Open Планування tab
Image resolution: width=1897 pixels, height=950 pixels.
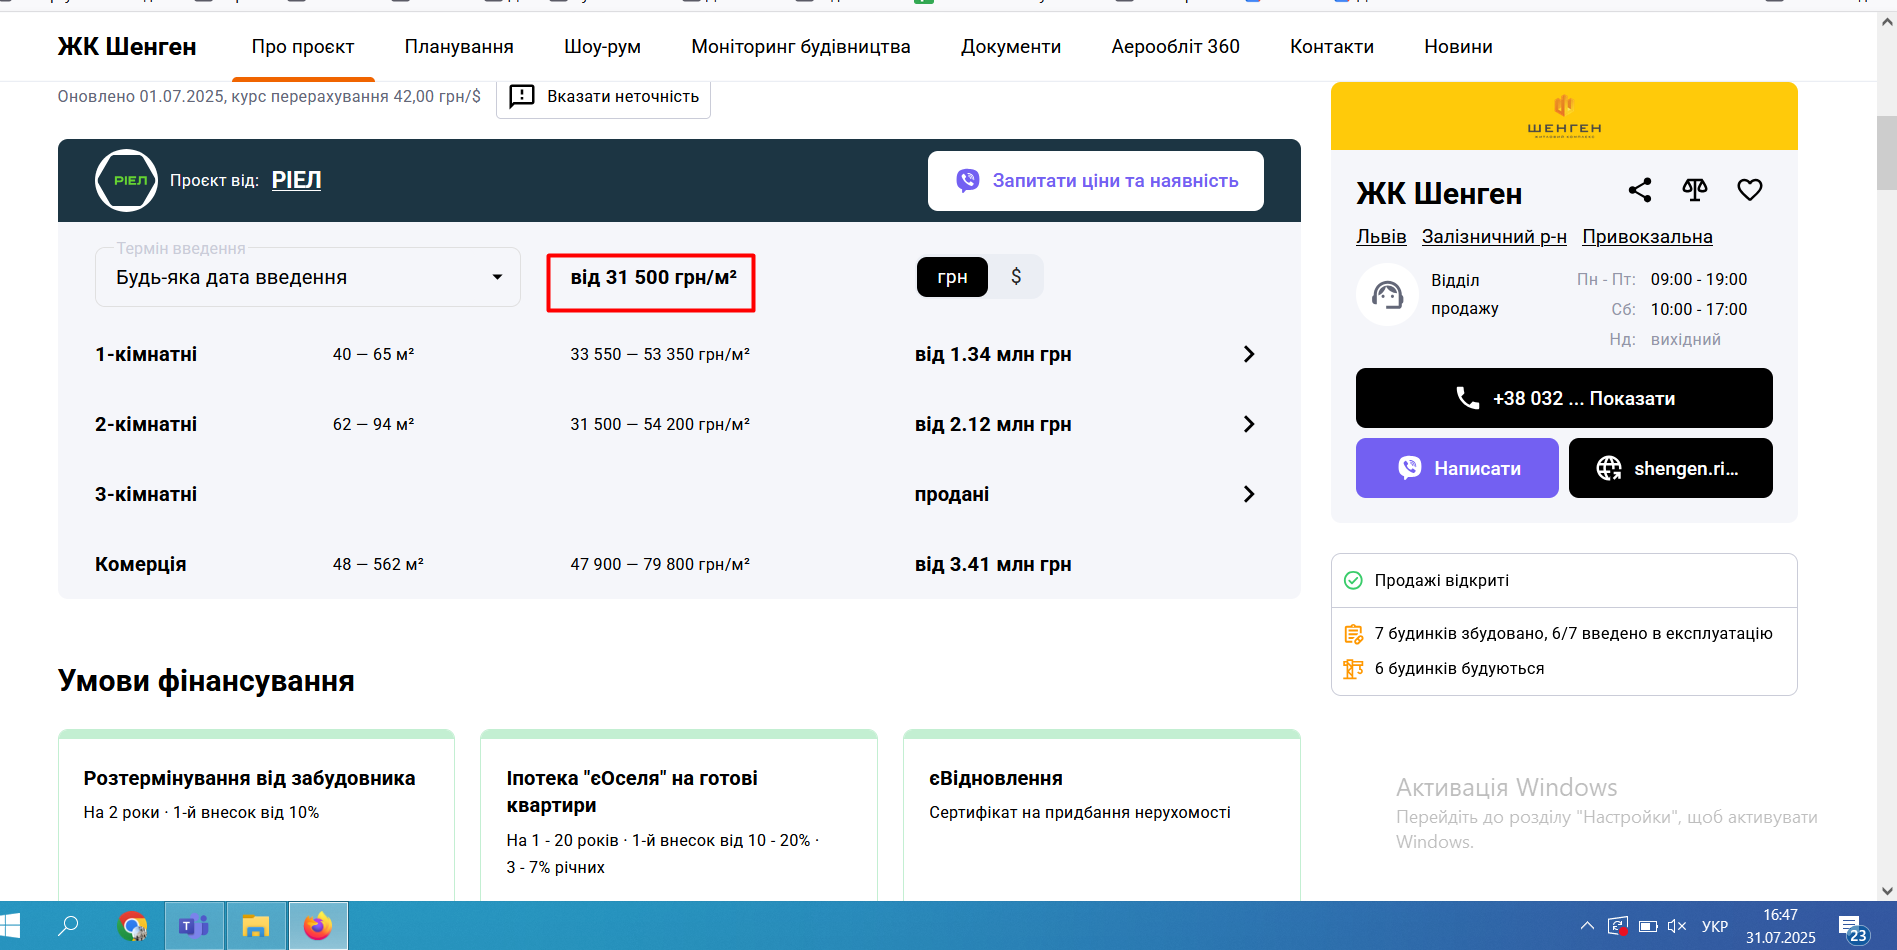click(x=459, y=47)
